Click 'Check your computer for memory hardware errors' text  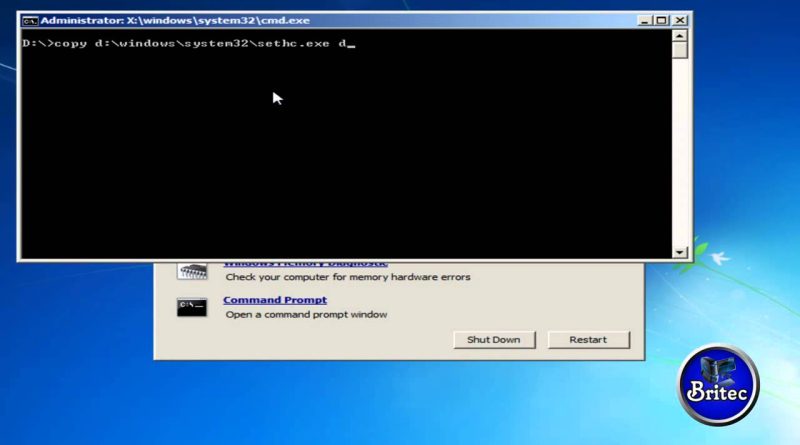pyautogui.click(x=348, y=277)
